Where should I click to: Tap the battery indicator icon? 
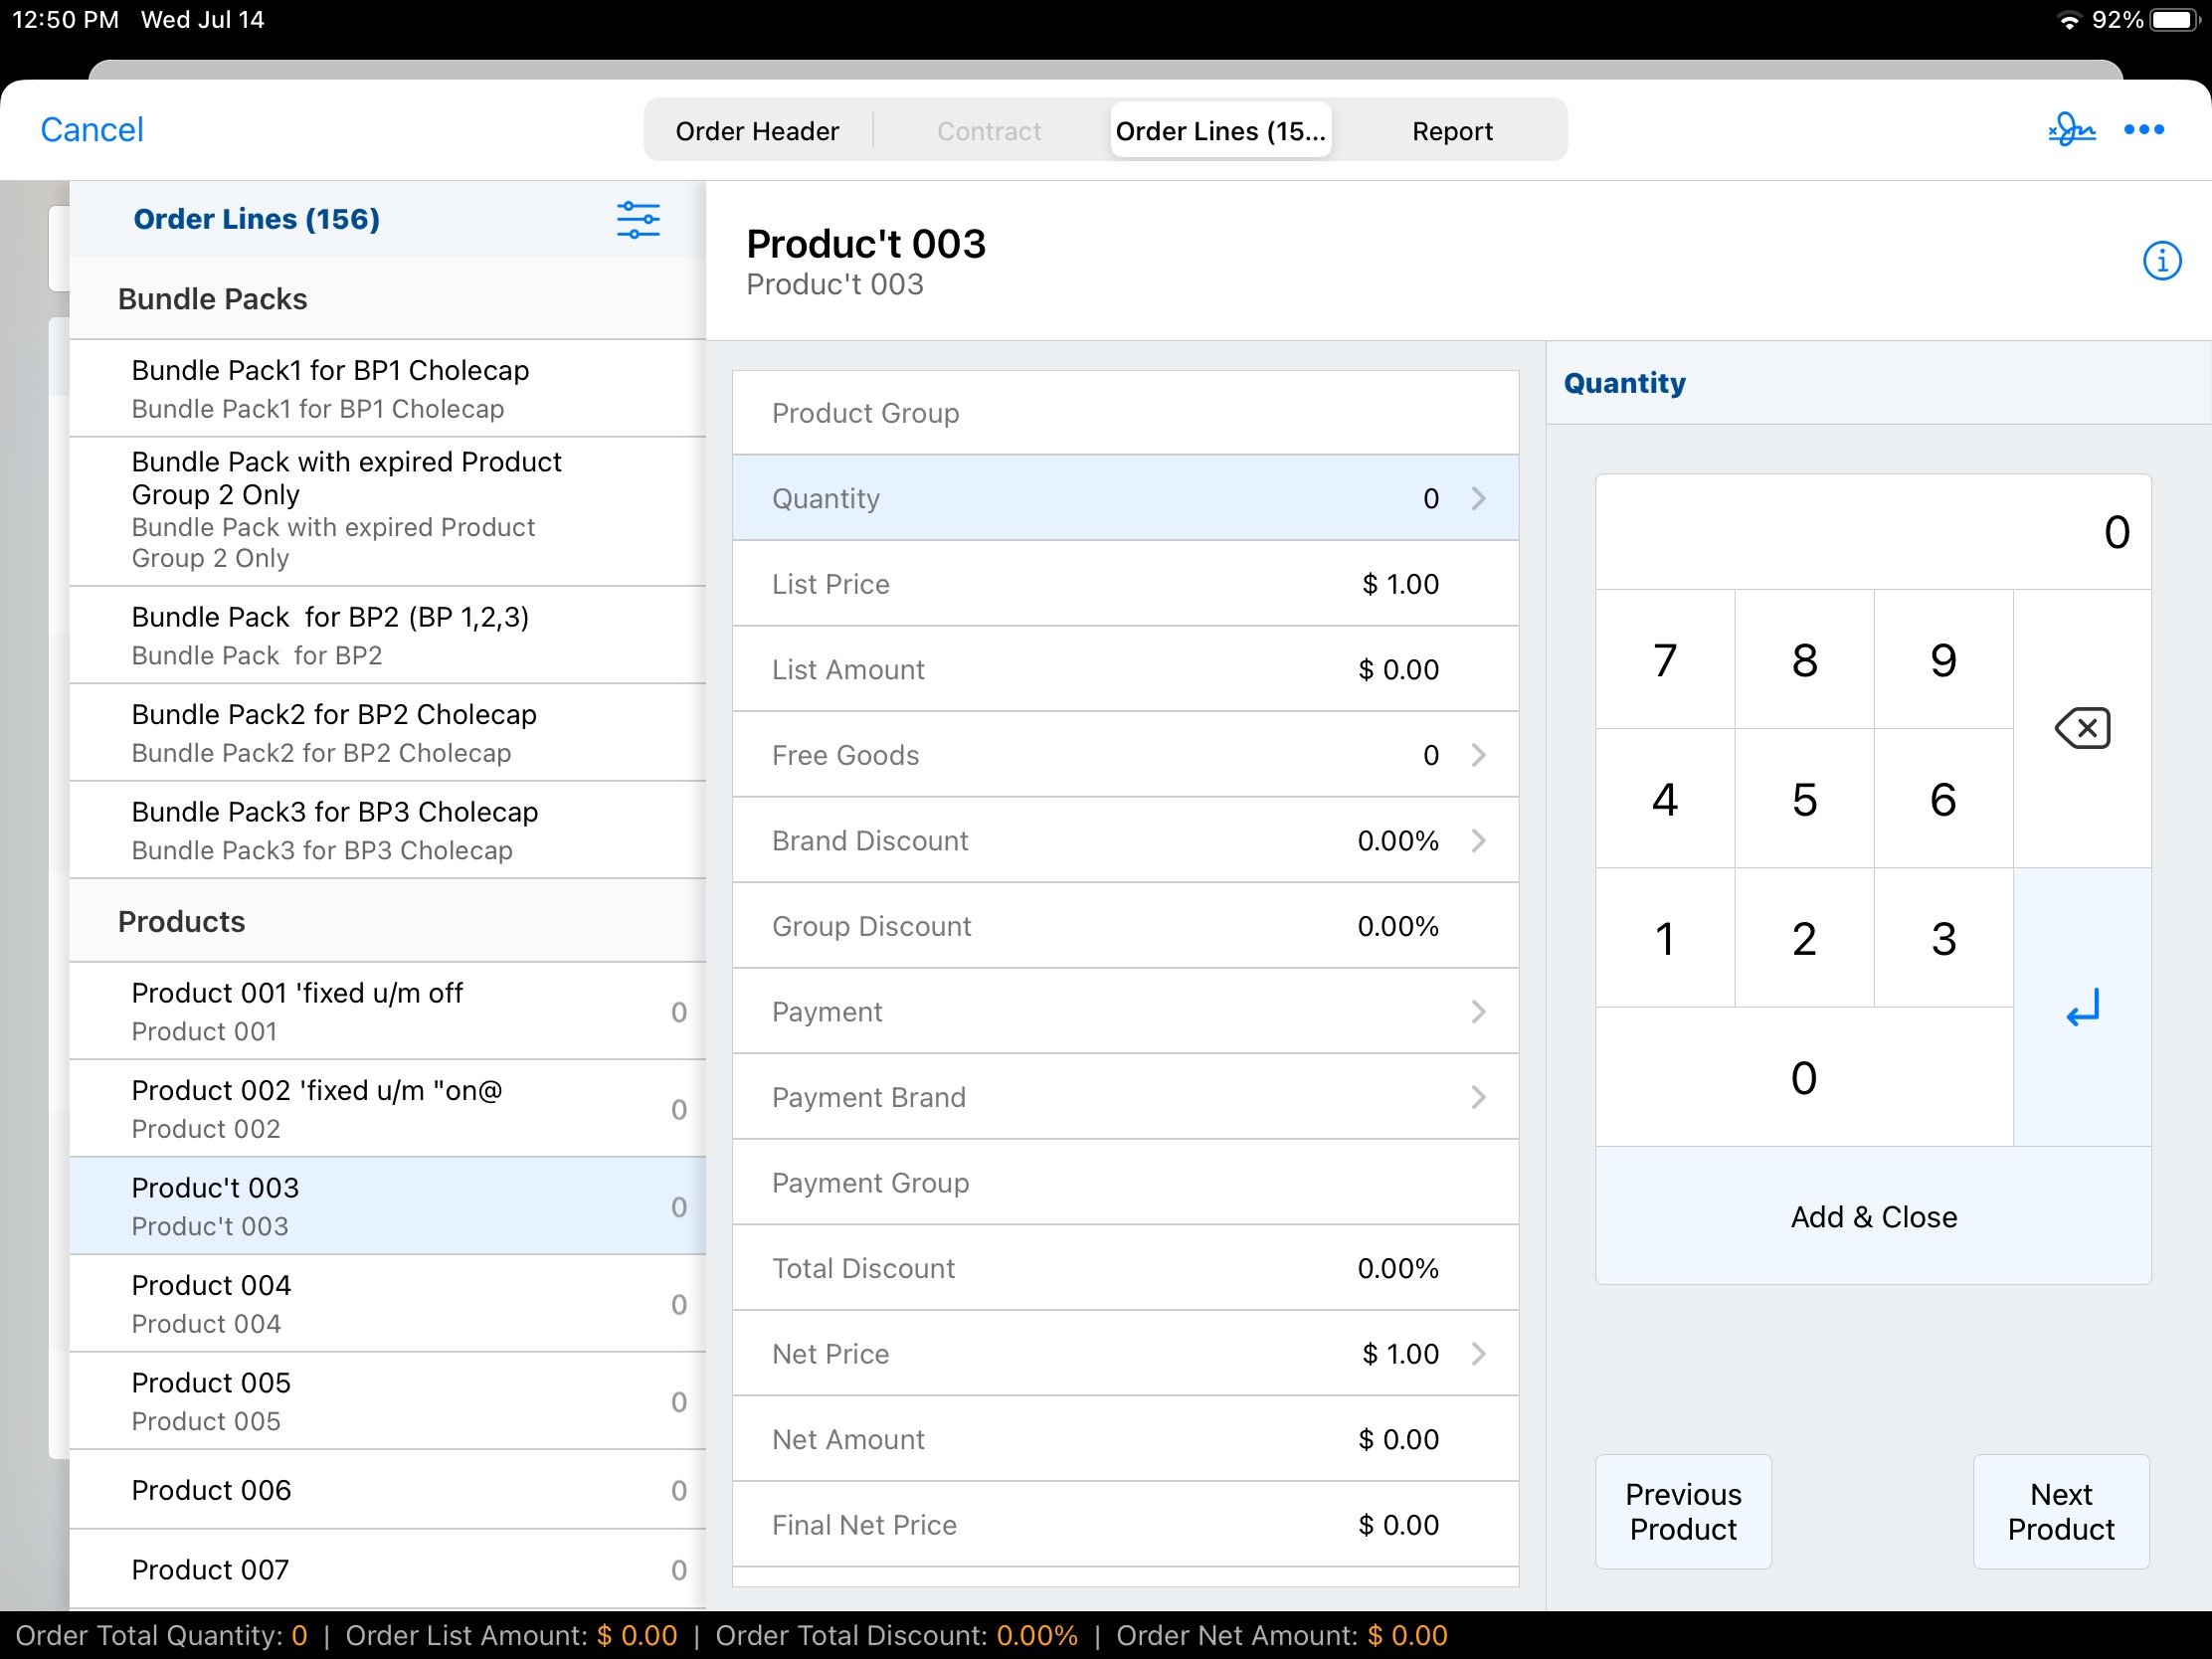(x=2174, y=20)
